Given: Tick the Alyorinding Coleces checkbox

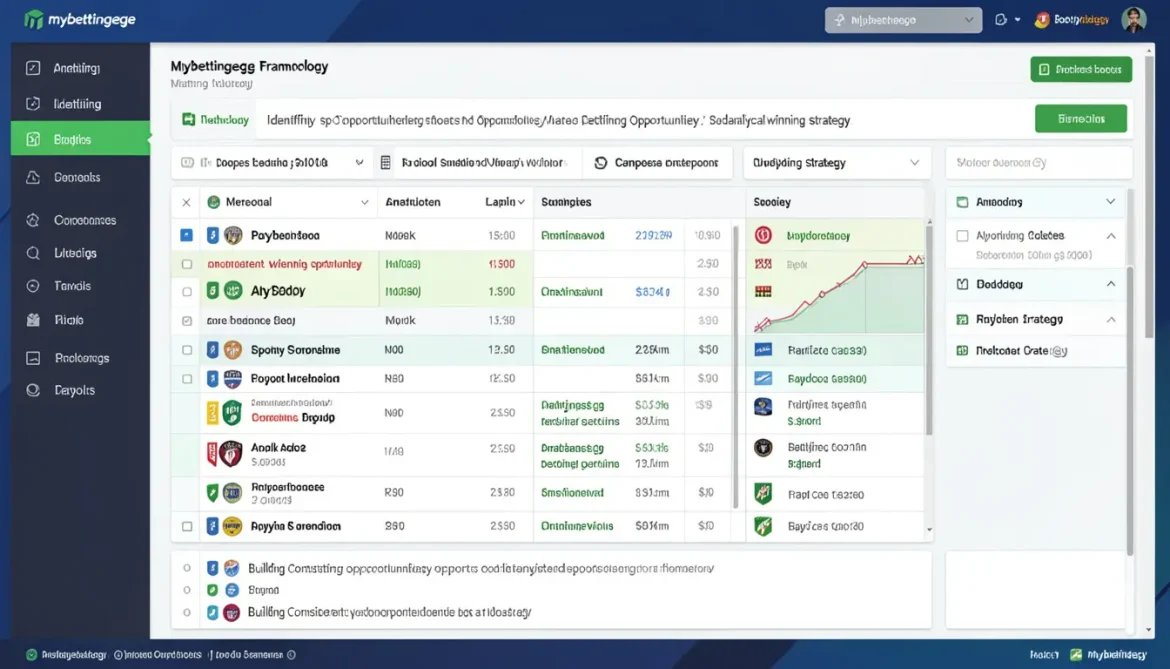Looking at the screenshot, I should pos(963,236).
